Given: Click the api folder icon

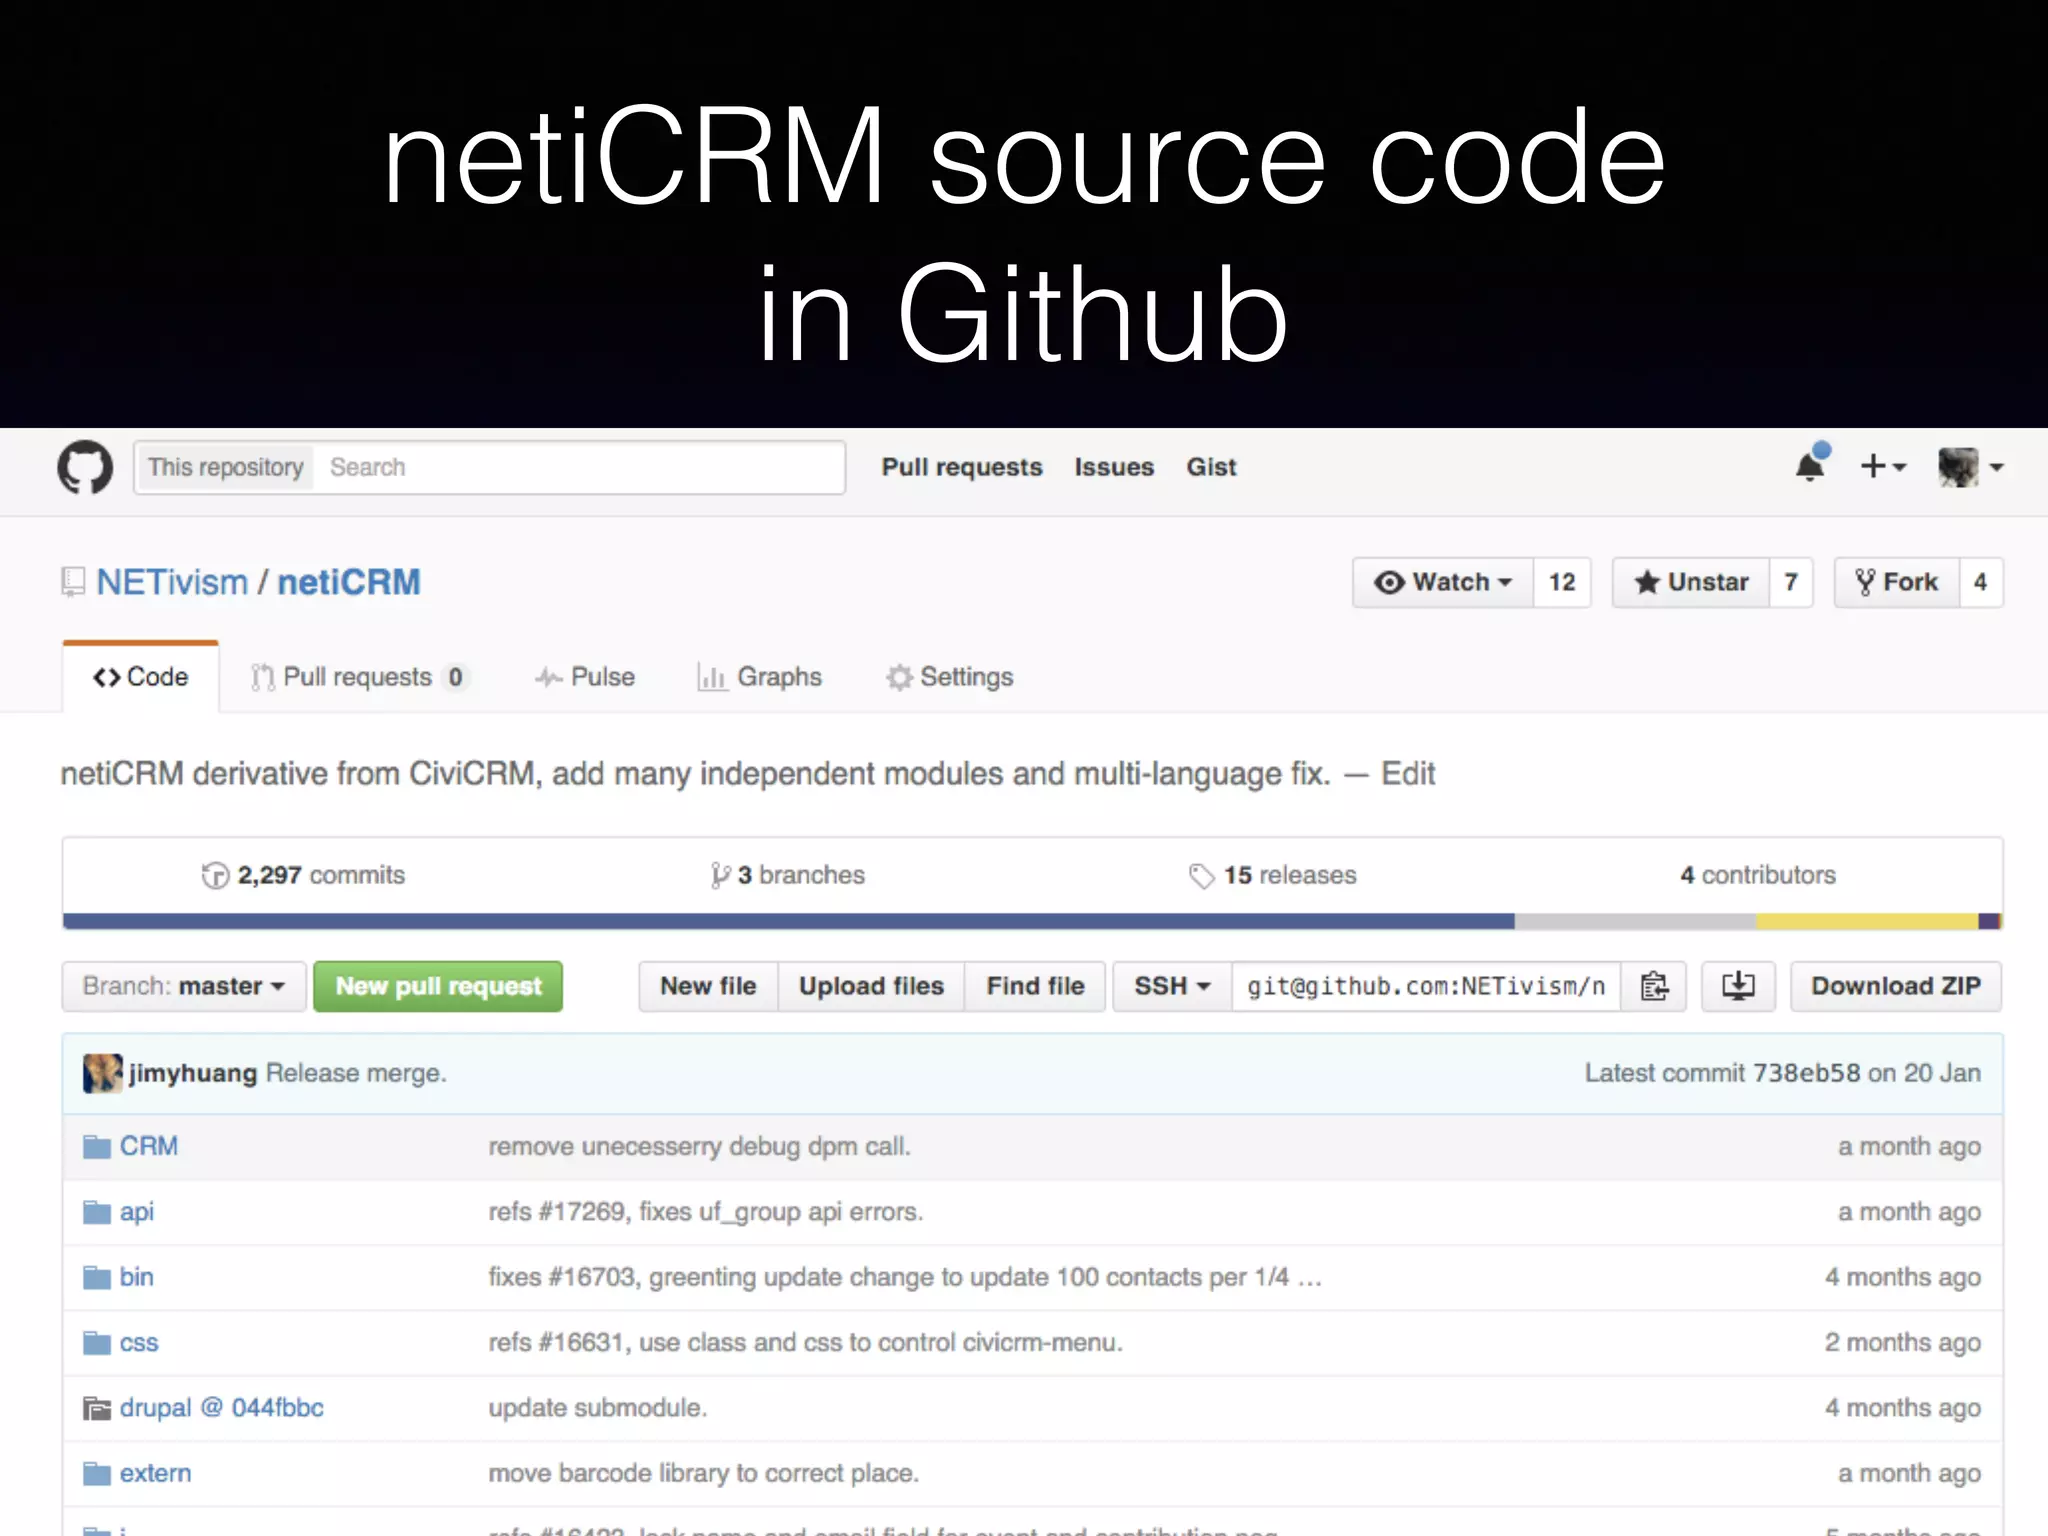Looking at the screenshot, I should pos(97,1213).
